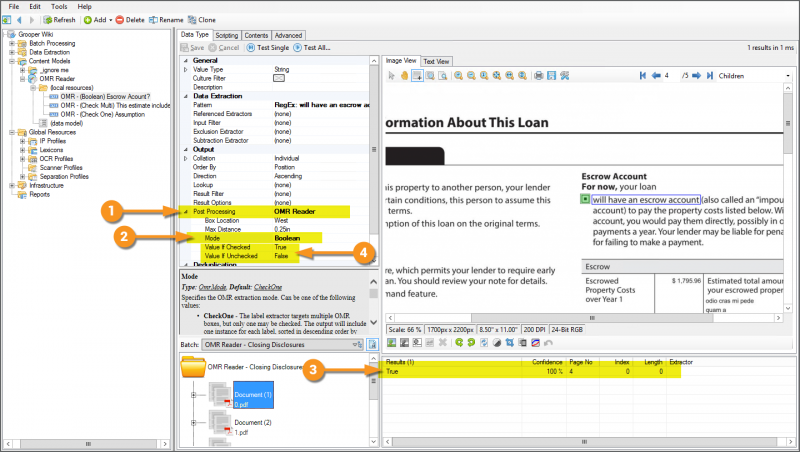Viewport: 800px width, 452px height.
Task: Collapse the Global Resources tree node
Action: pyautogui.click(x=12, y=132)
